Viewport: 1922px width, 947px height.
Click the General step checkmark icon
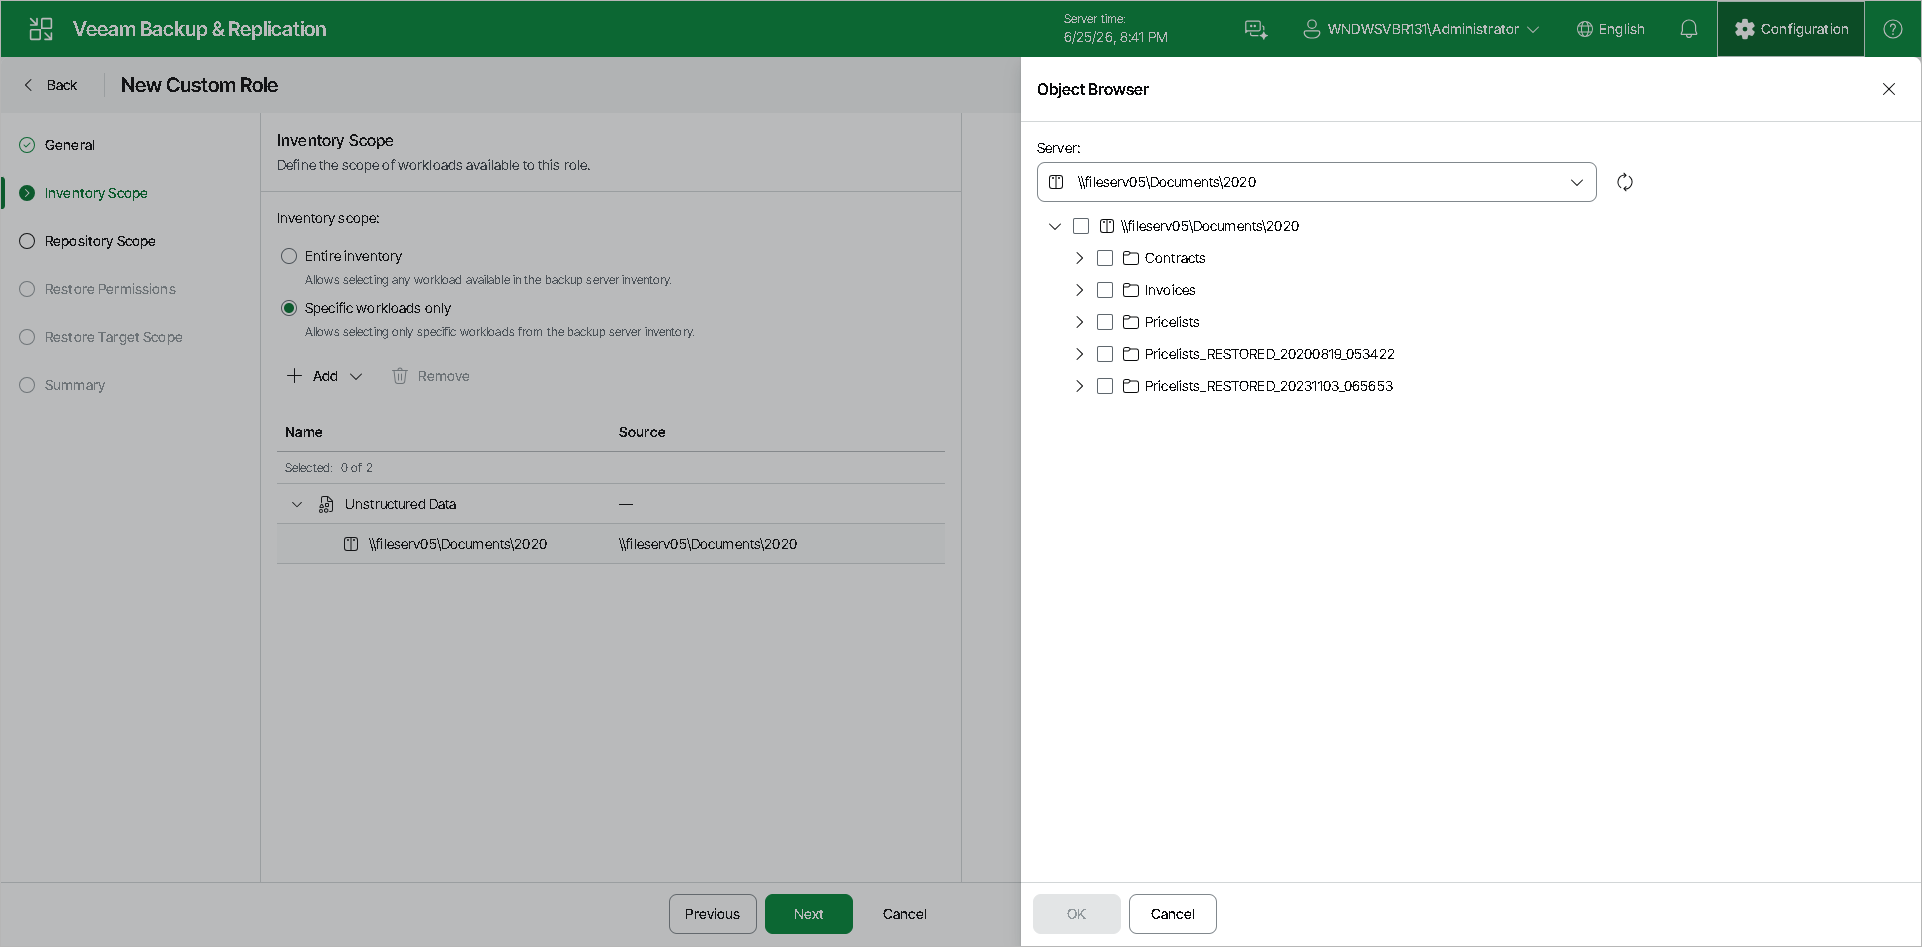(x=27, y=145)
